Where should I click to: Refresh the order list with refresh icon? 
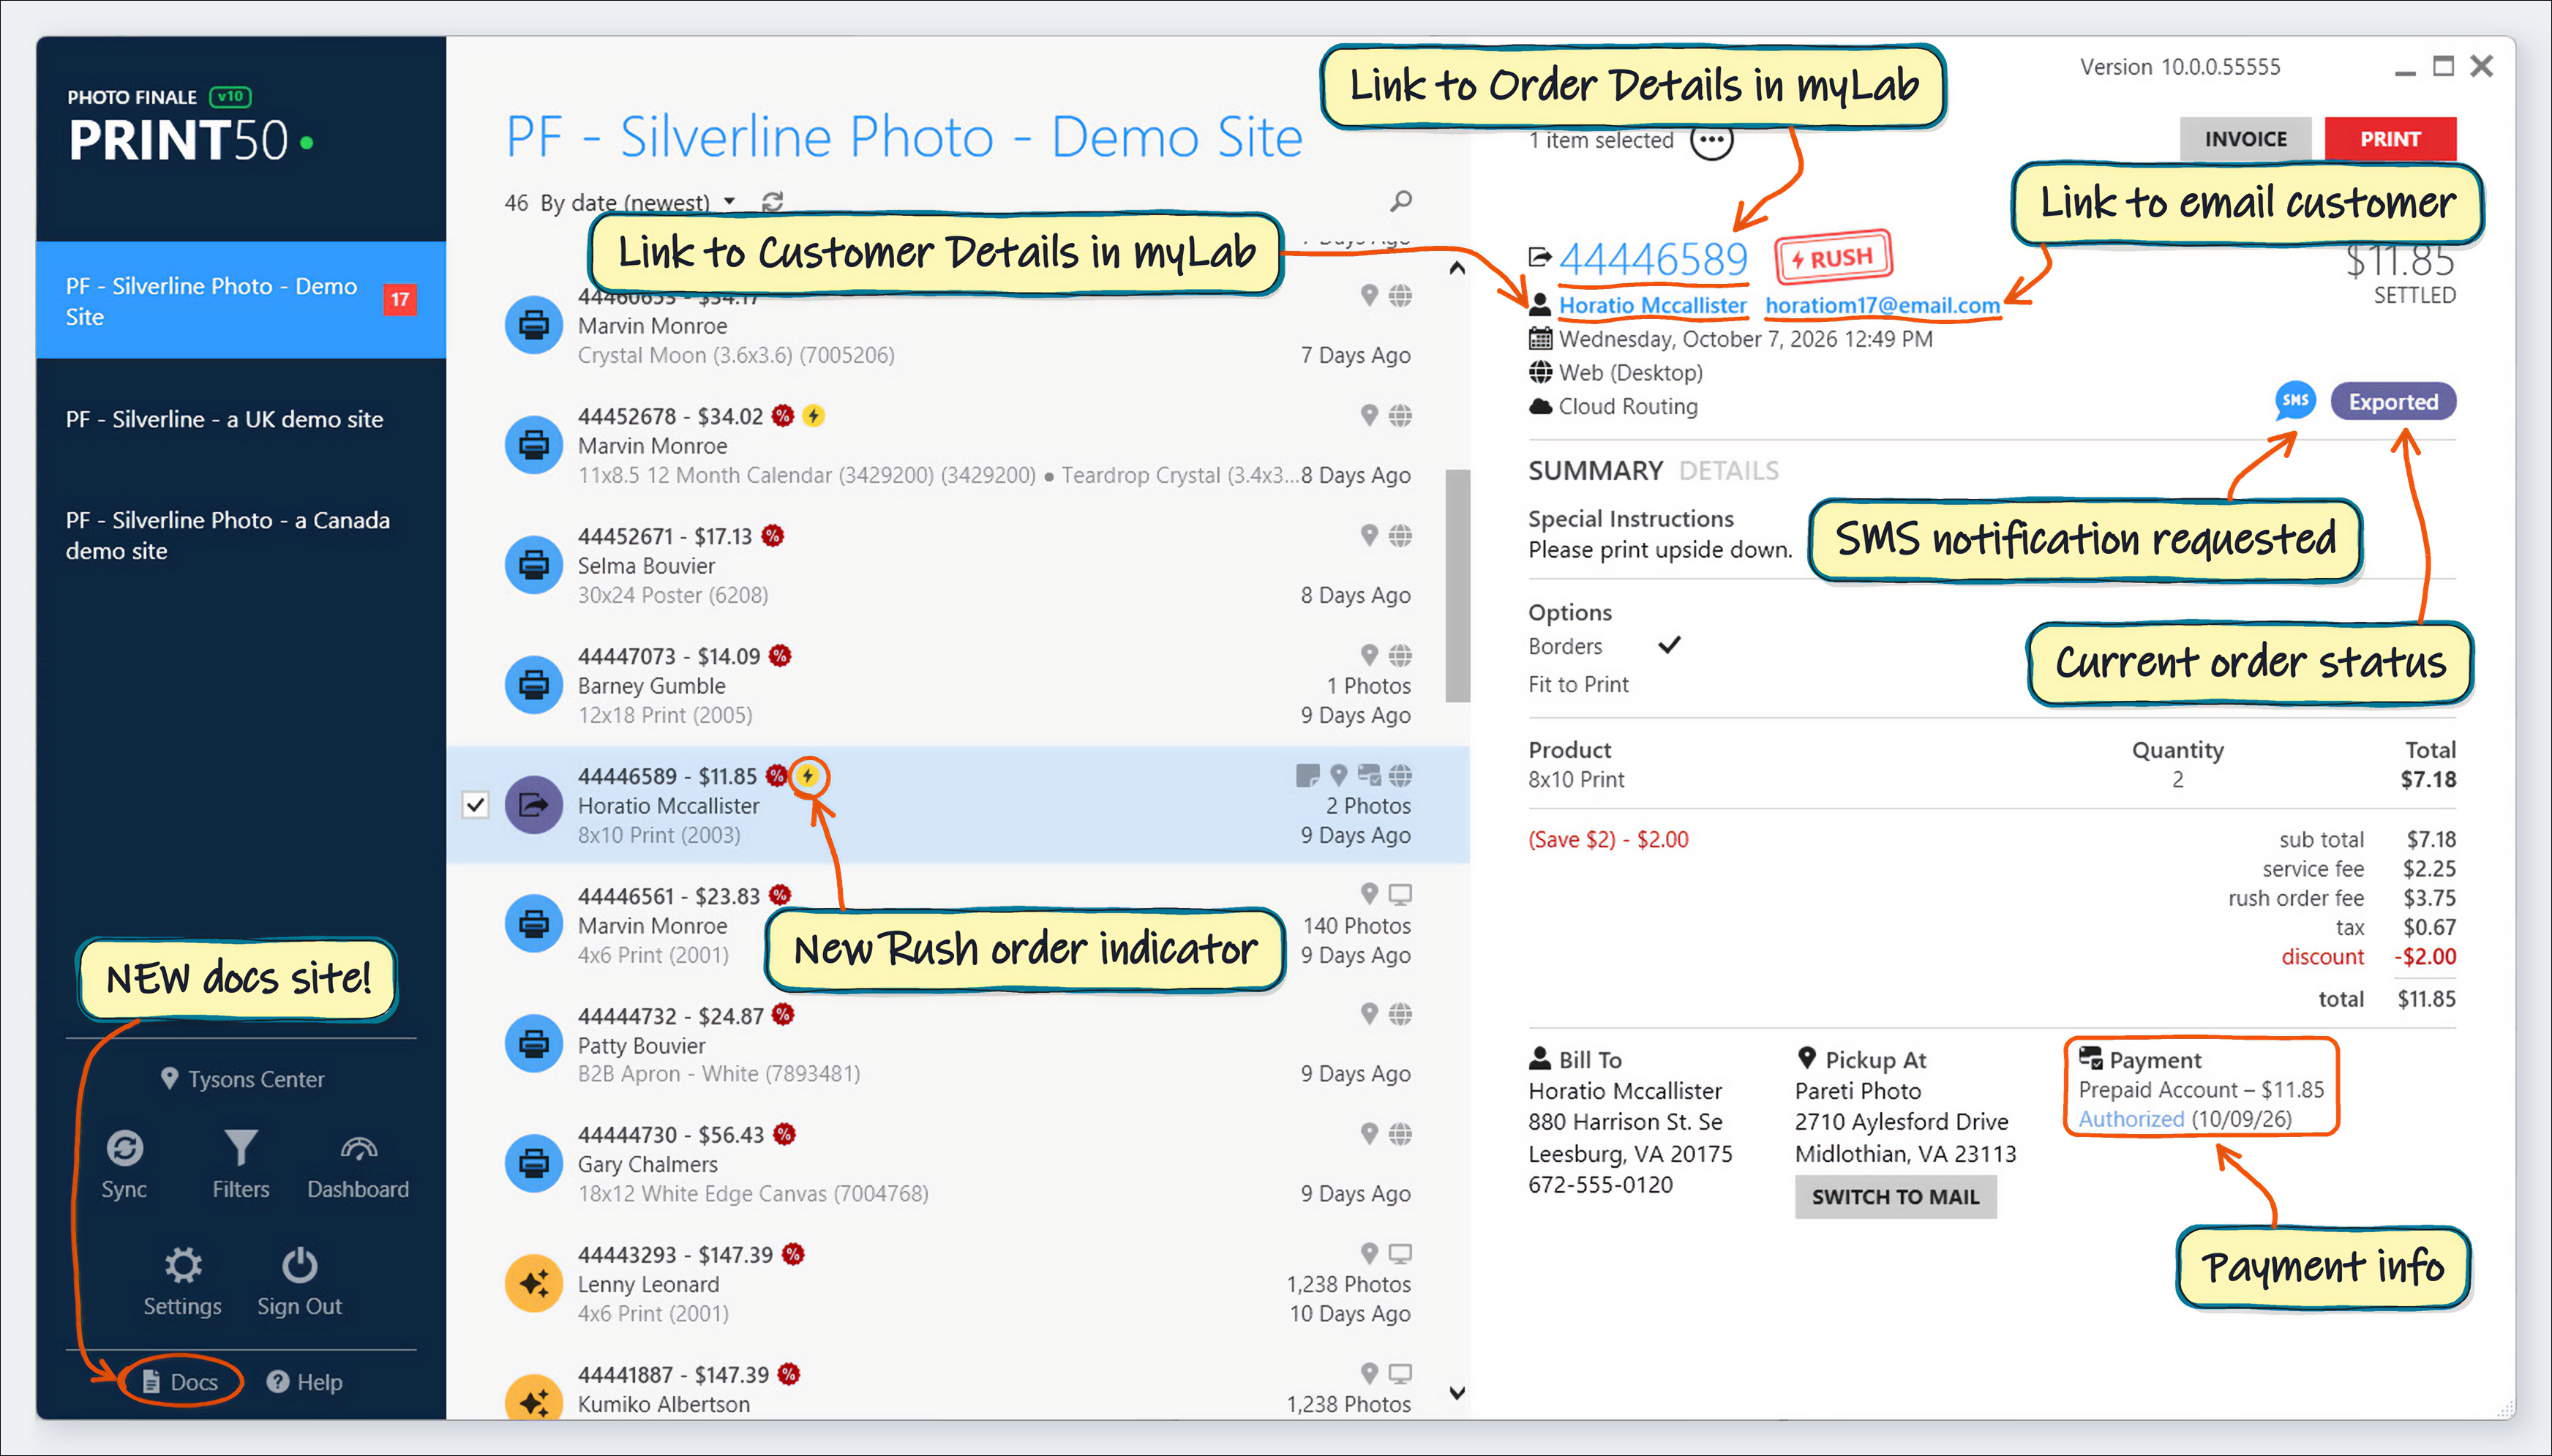[772, 202]
